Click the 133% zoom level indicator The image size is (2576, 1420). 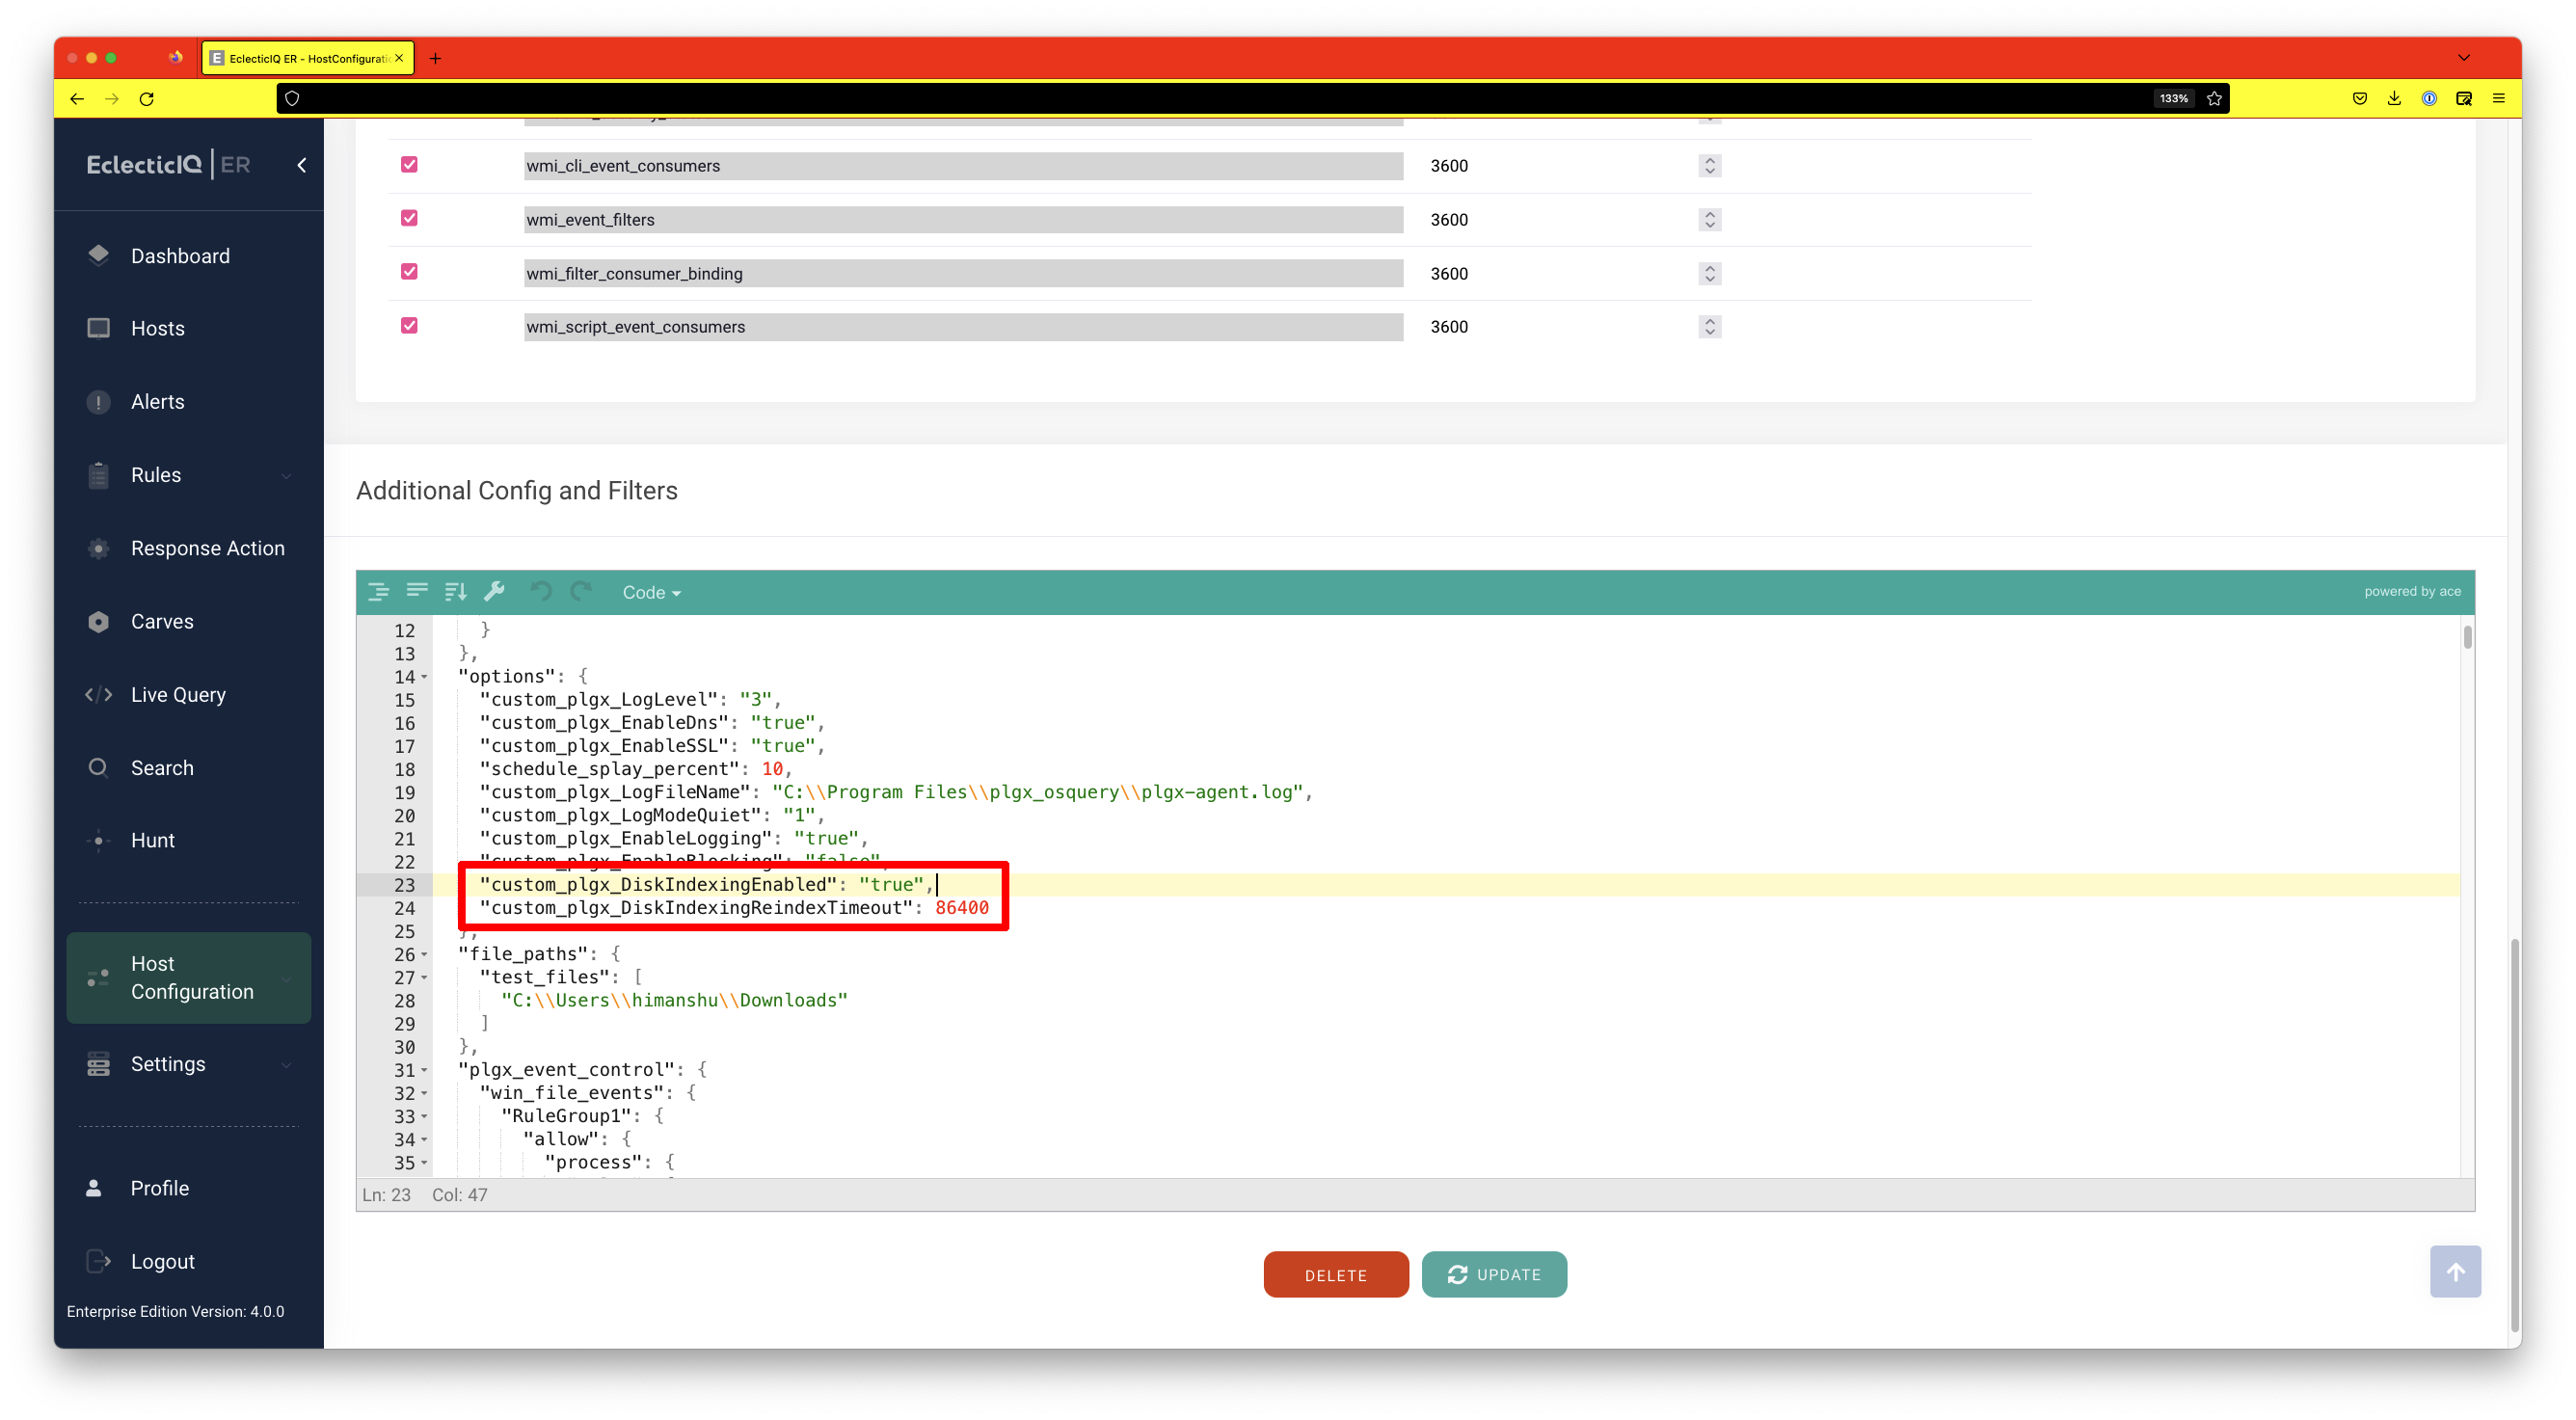(2173, 98)
